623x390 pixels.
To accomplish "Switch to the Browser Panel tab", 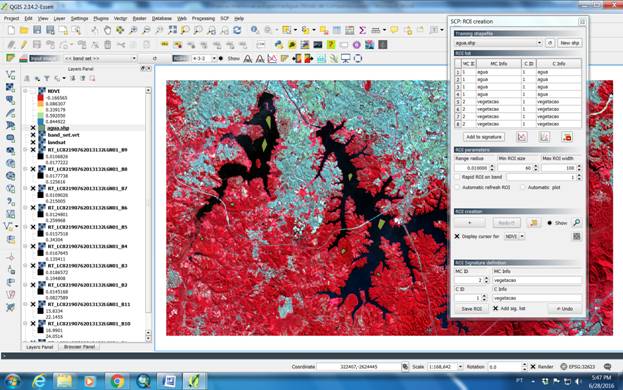I will tap(79, 347).
